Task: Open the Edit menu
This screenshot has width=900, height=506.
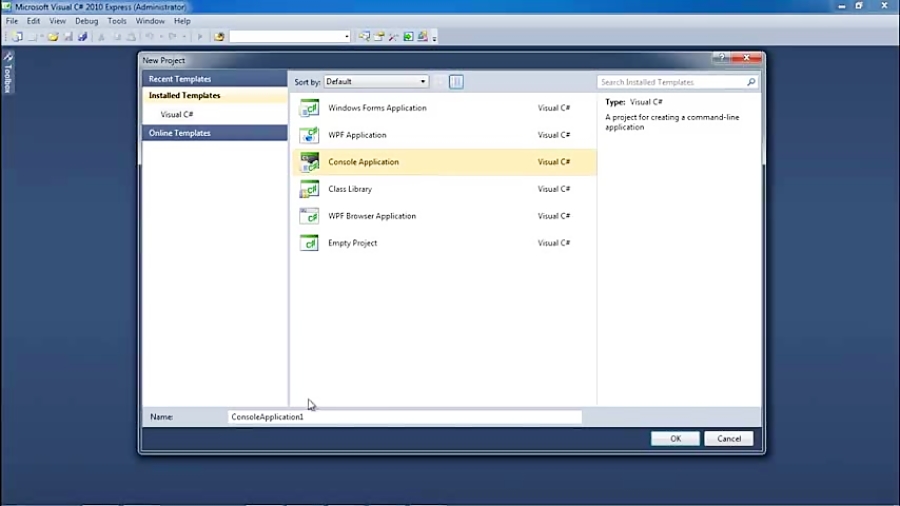Action: (33, 21)
